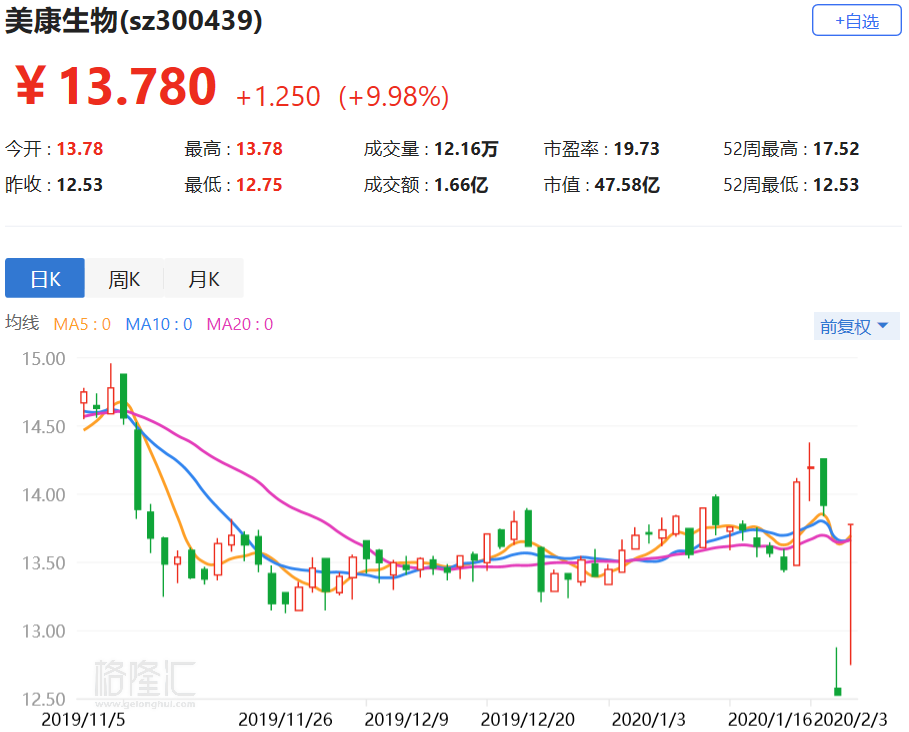Click the 2020/2/3 date axis label
The height and width of the screenshot is (732, 909).
point(850,720)
